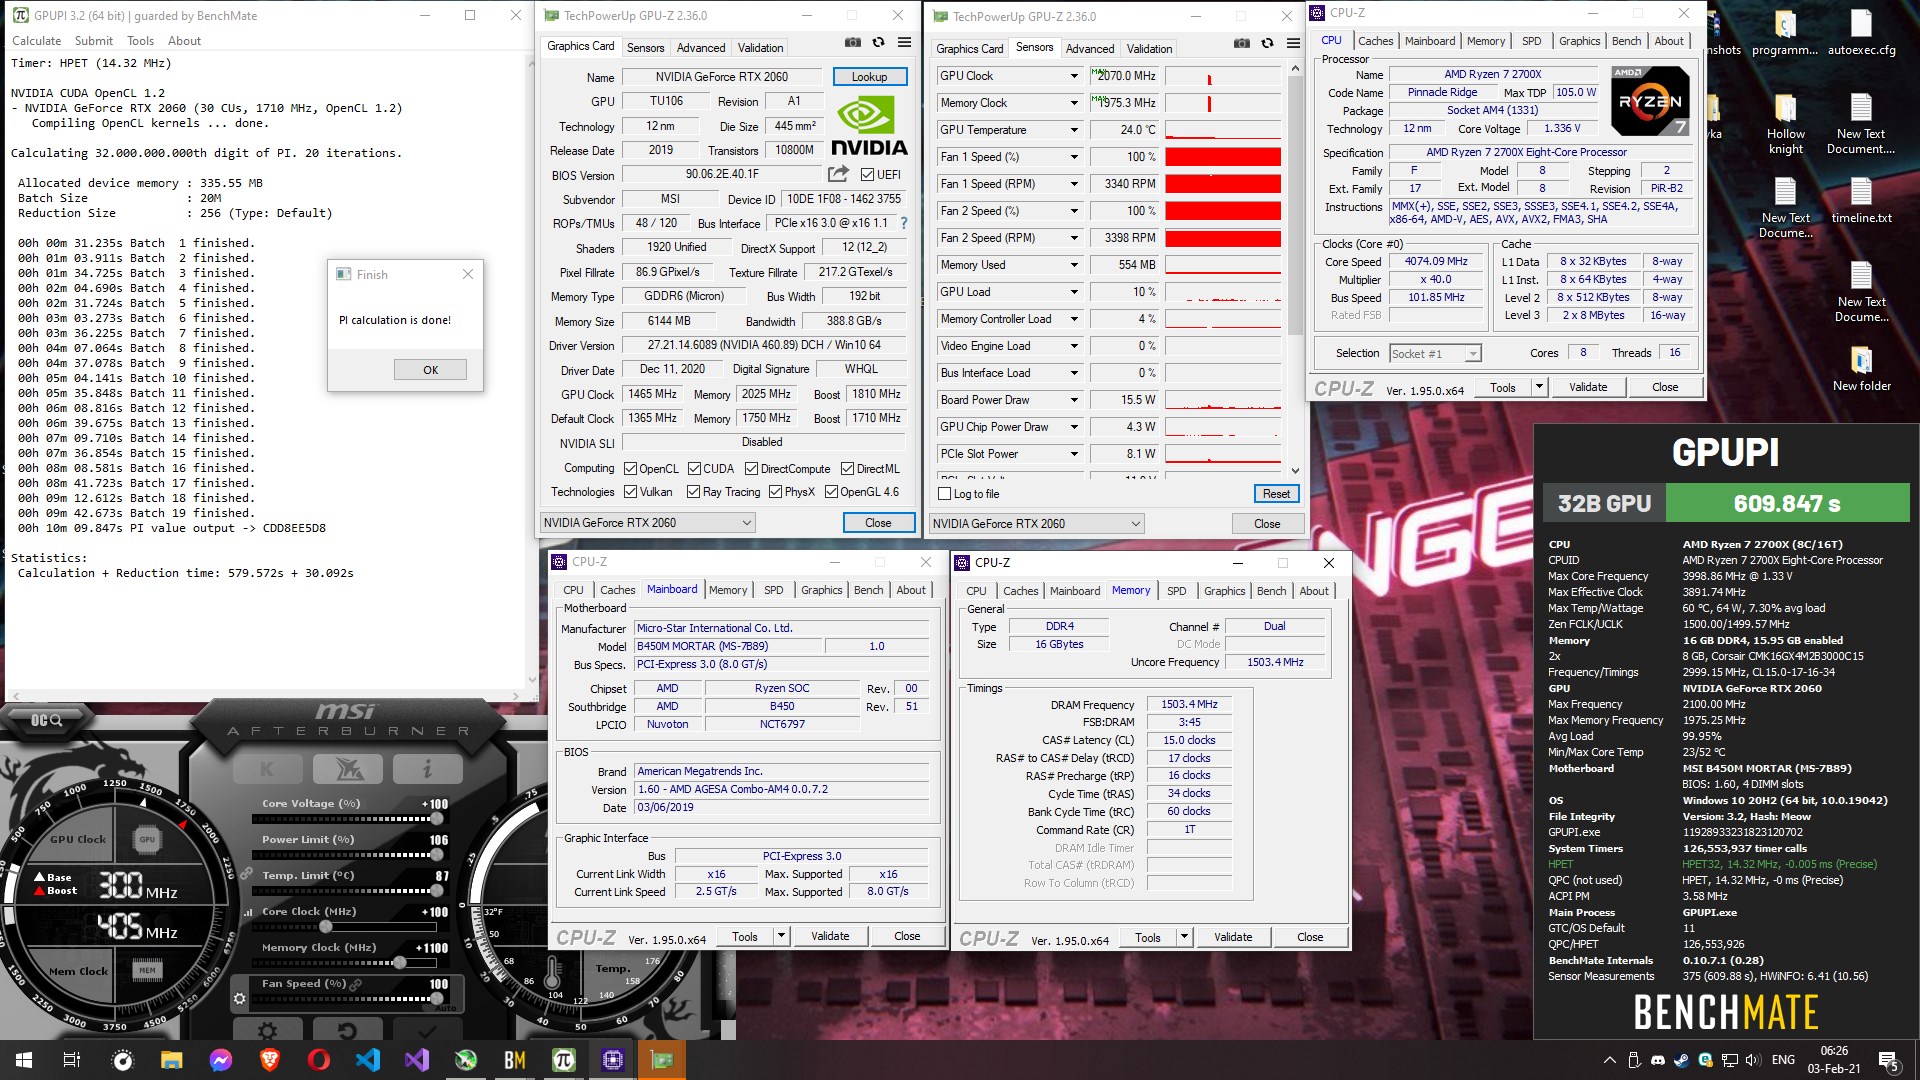
Task: Click the Afterburner jet logo button
Action: (x=347, y=769)
